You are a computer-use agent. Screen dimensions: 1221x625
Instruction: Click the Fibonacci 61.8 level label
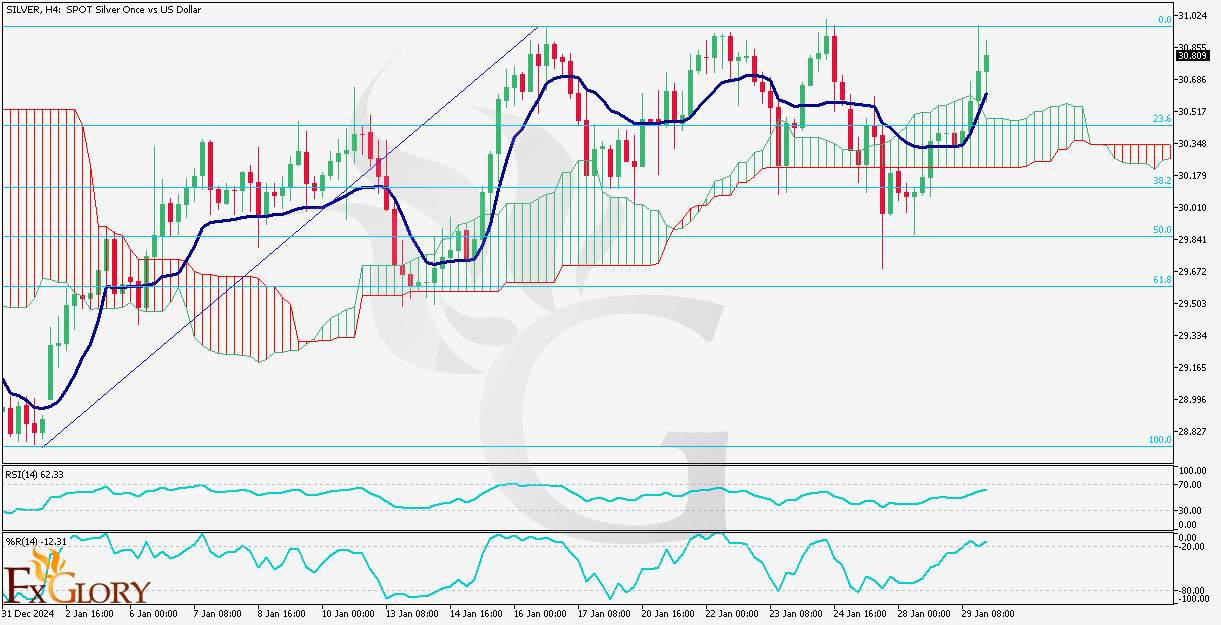pos(1162,280)
